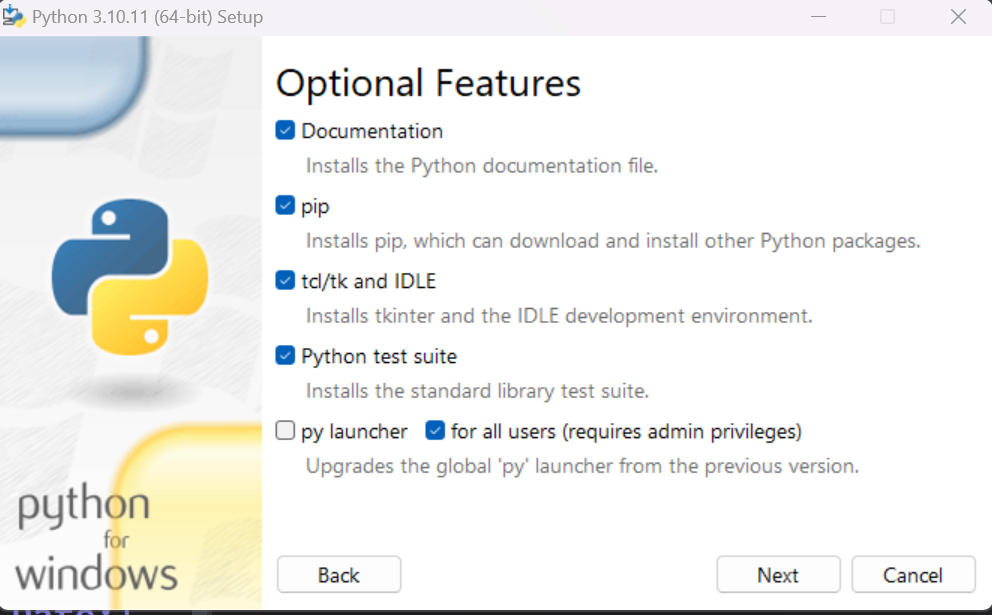The height and width of the screenshot is (615, 992).
Task: Click the Python installer icon in title bar
Action: [x=14, y=17]
